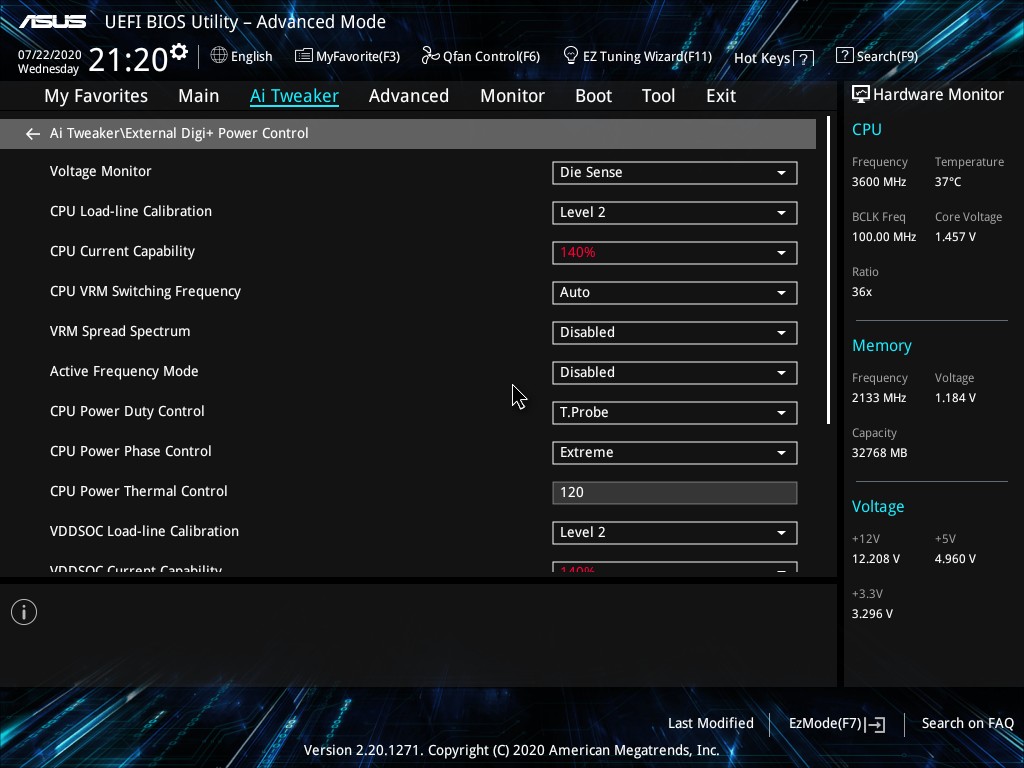This screenshot has width=1024, height=768.
Task: Launch EZ Tuning Wizard lightbulb icon
Action: tap(571, 55)
